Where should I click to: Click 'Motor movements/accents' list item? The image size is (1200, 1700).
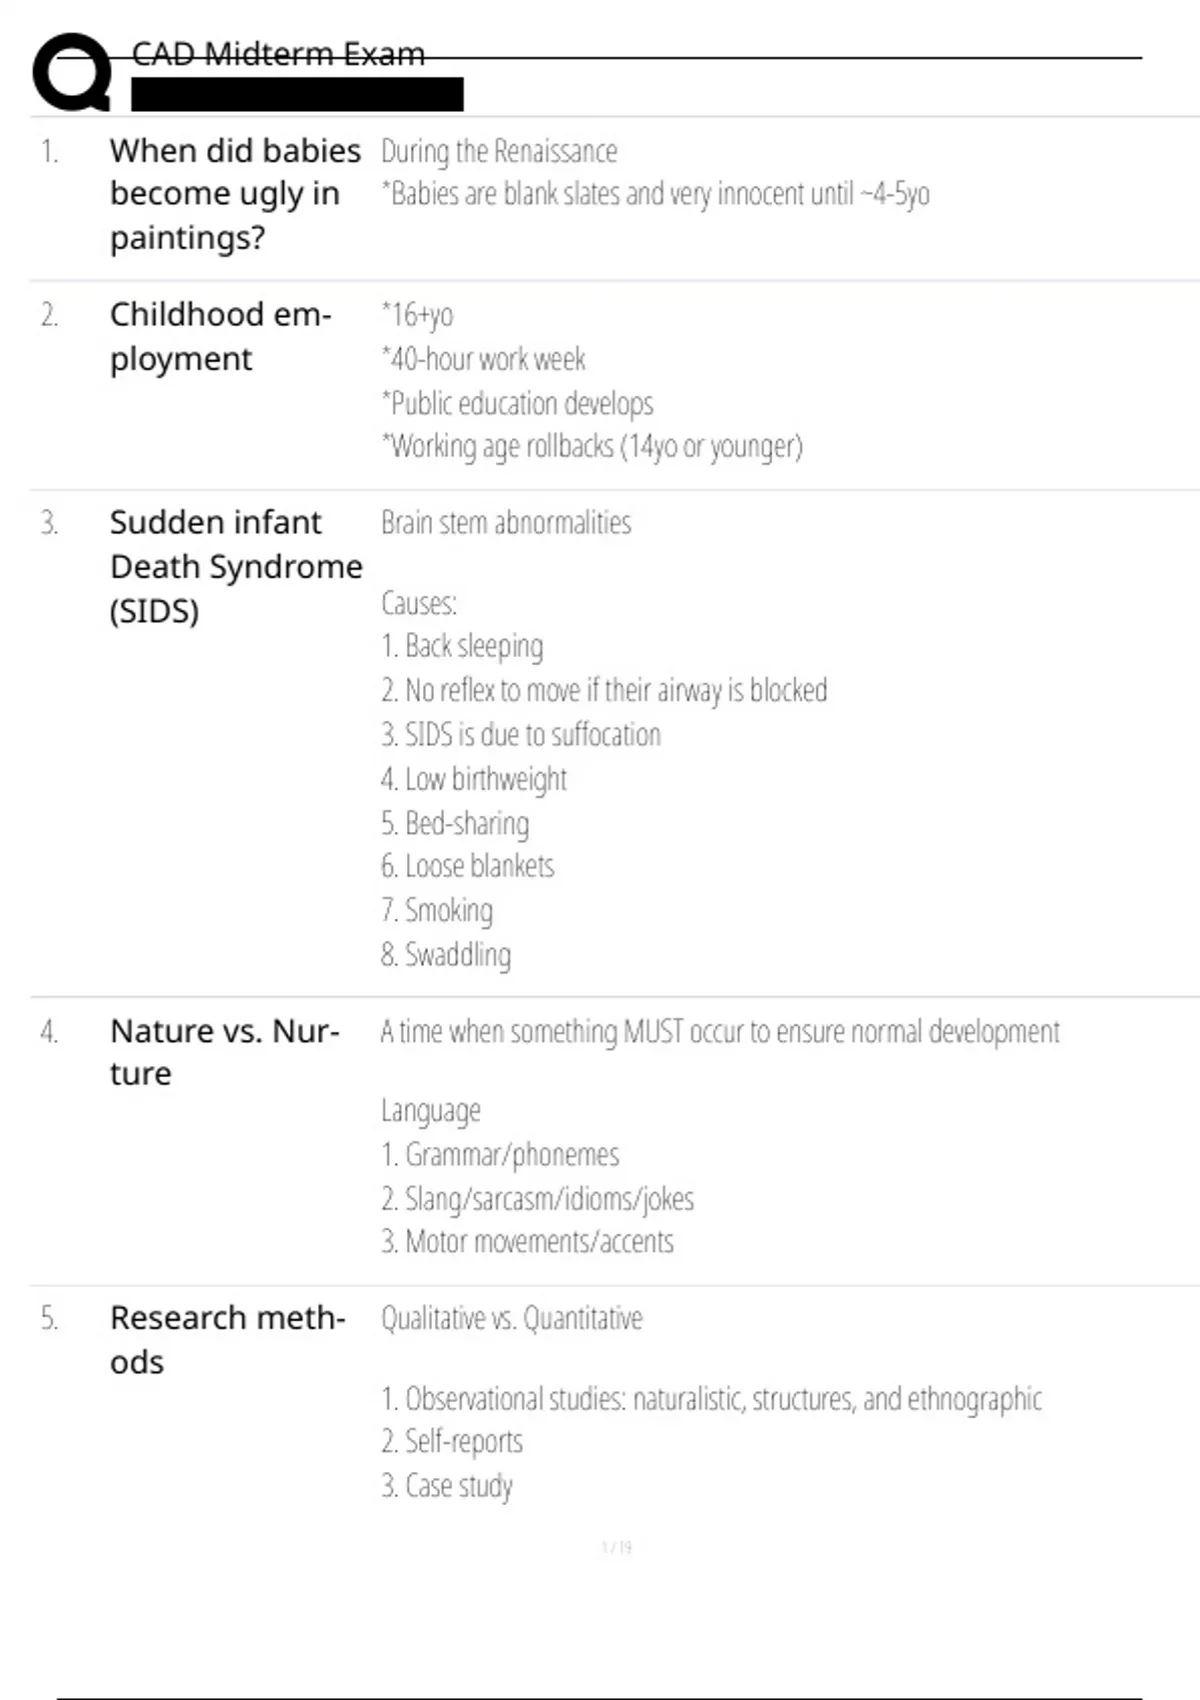[x=527, y=1242]
